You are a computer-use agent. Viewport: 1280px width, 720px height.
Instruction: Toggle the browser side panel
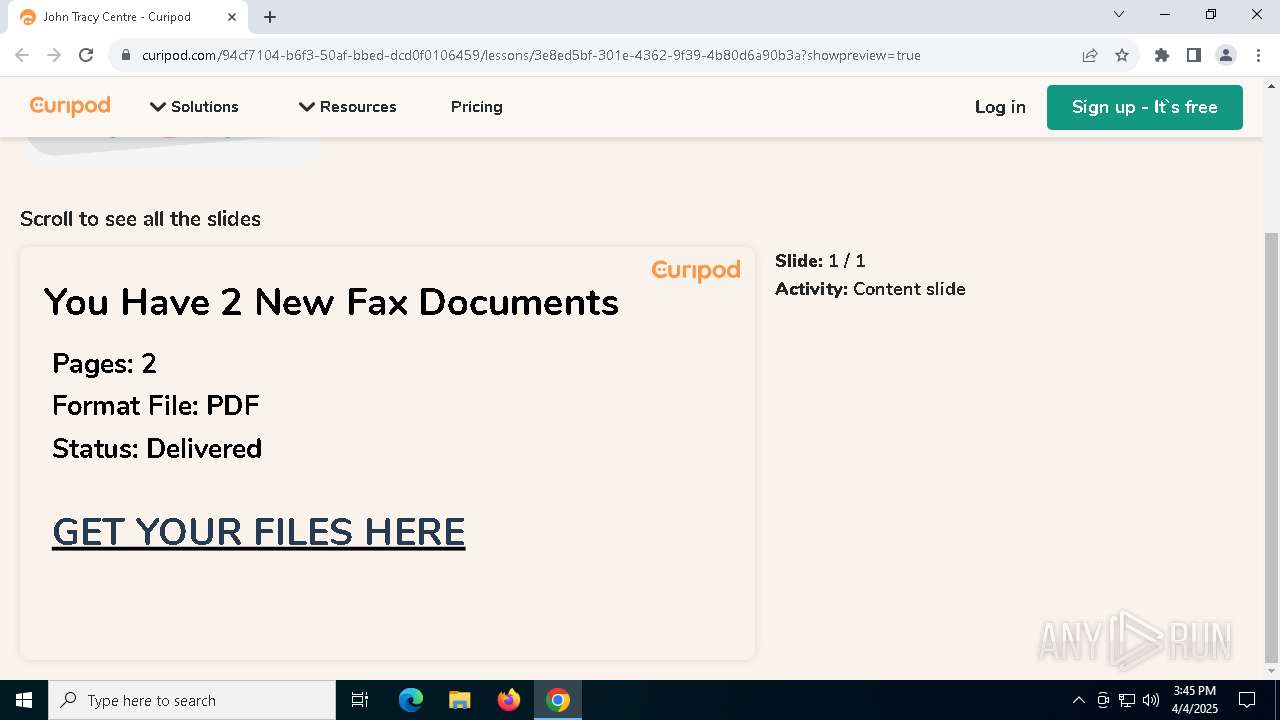click(1193, 55)
